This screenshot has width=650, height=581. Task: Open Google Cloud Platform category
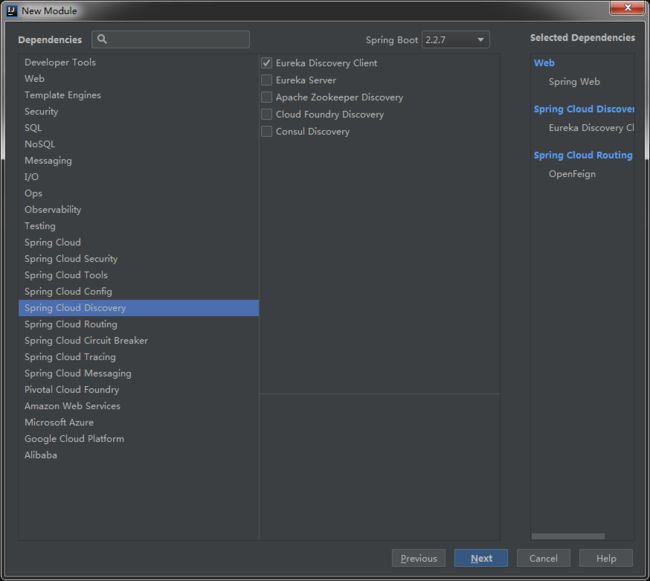coord(138,439)
